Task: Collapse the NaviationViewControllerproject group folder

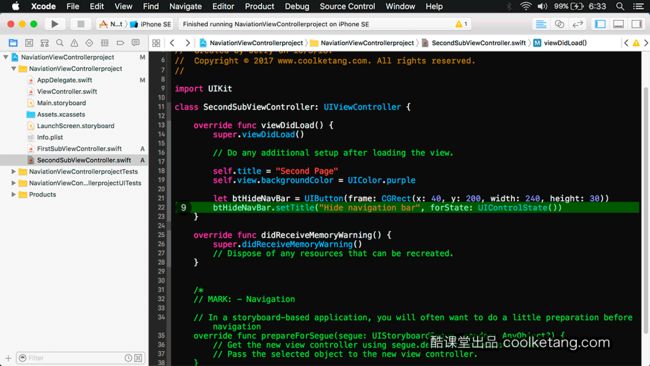Action: click(x=14, y=68)
